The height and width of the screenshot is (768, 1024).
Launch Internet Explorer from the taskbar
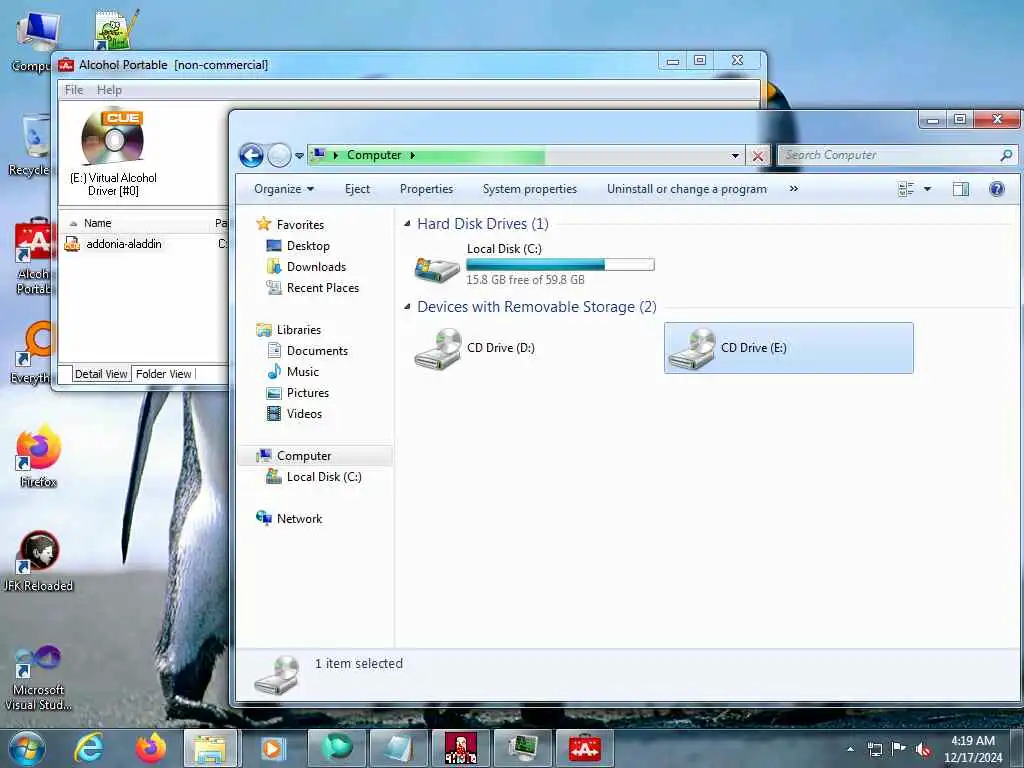pyautogui.click(x=88, y=748)
